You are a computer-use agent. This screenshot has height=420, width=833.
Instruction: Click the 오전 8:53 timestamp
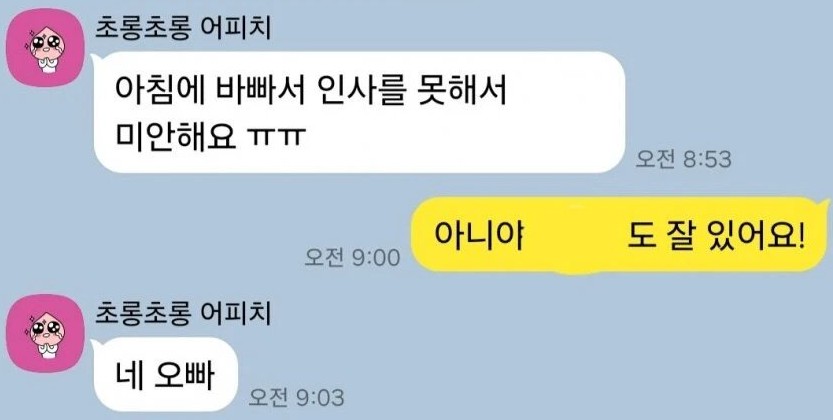coord(684,159)
